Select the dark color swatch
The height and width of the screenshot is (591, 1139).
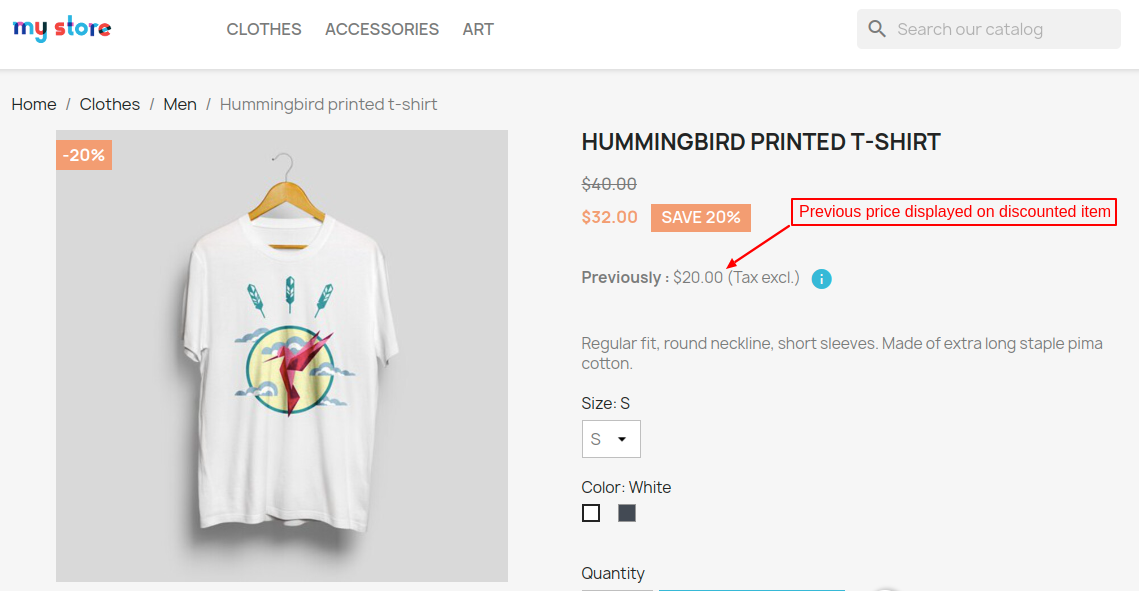(x=627, y=513)
